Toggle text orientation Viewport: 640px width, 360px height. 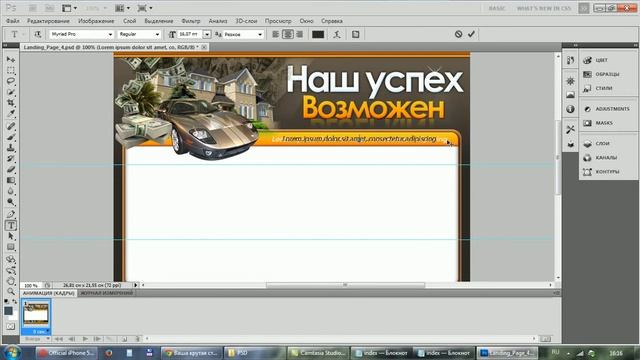click(x=38, y=35)
